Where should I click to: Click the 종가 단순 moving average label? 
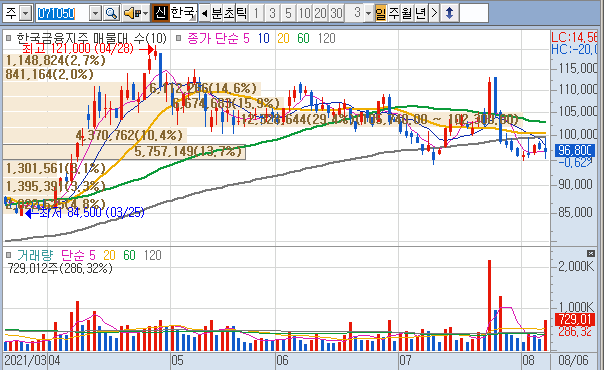(213, 39)
